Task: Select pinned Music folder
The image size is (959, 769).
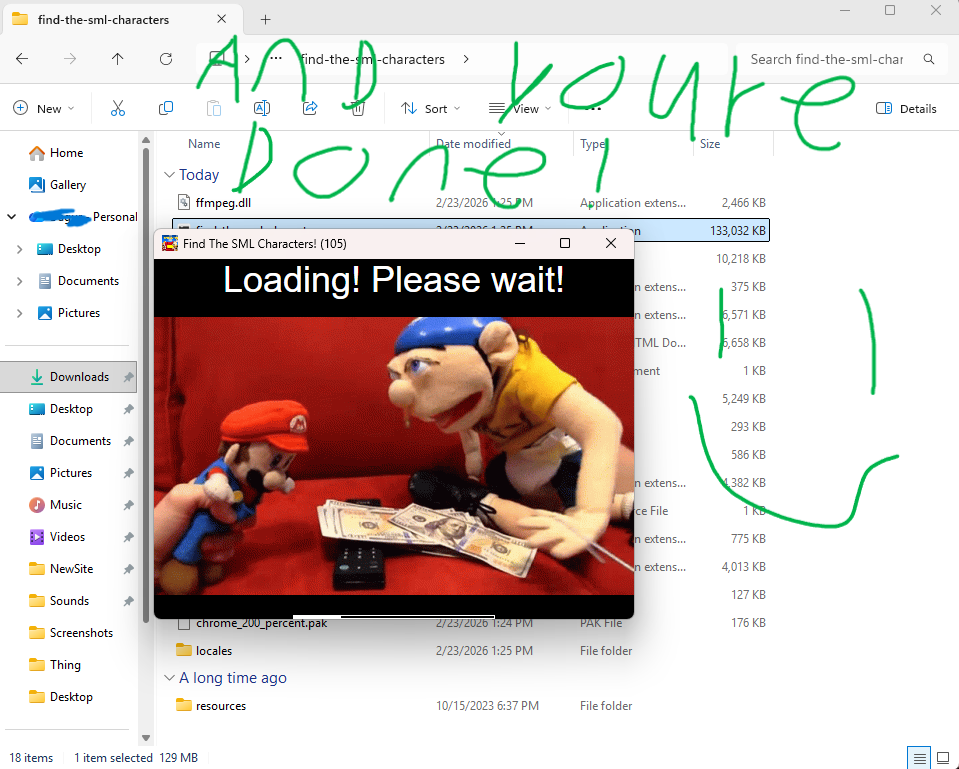Action: pos(65,505)
